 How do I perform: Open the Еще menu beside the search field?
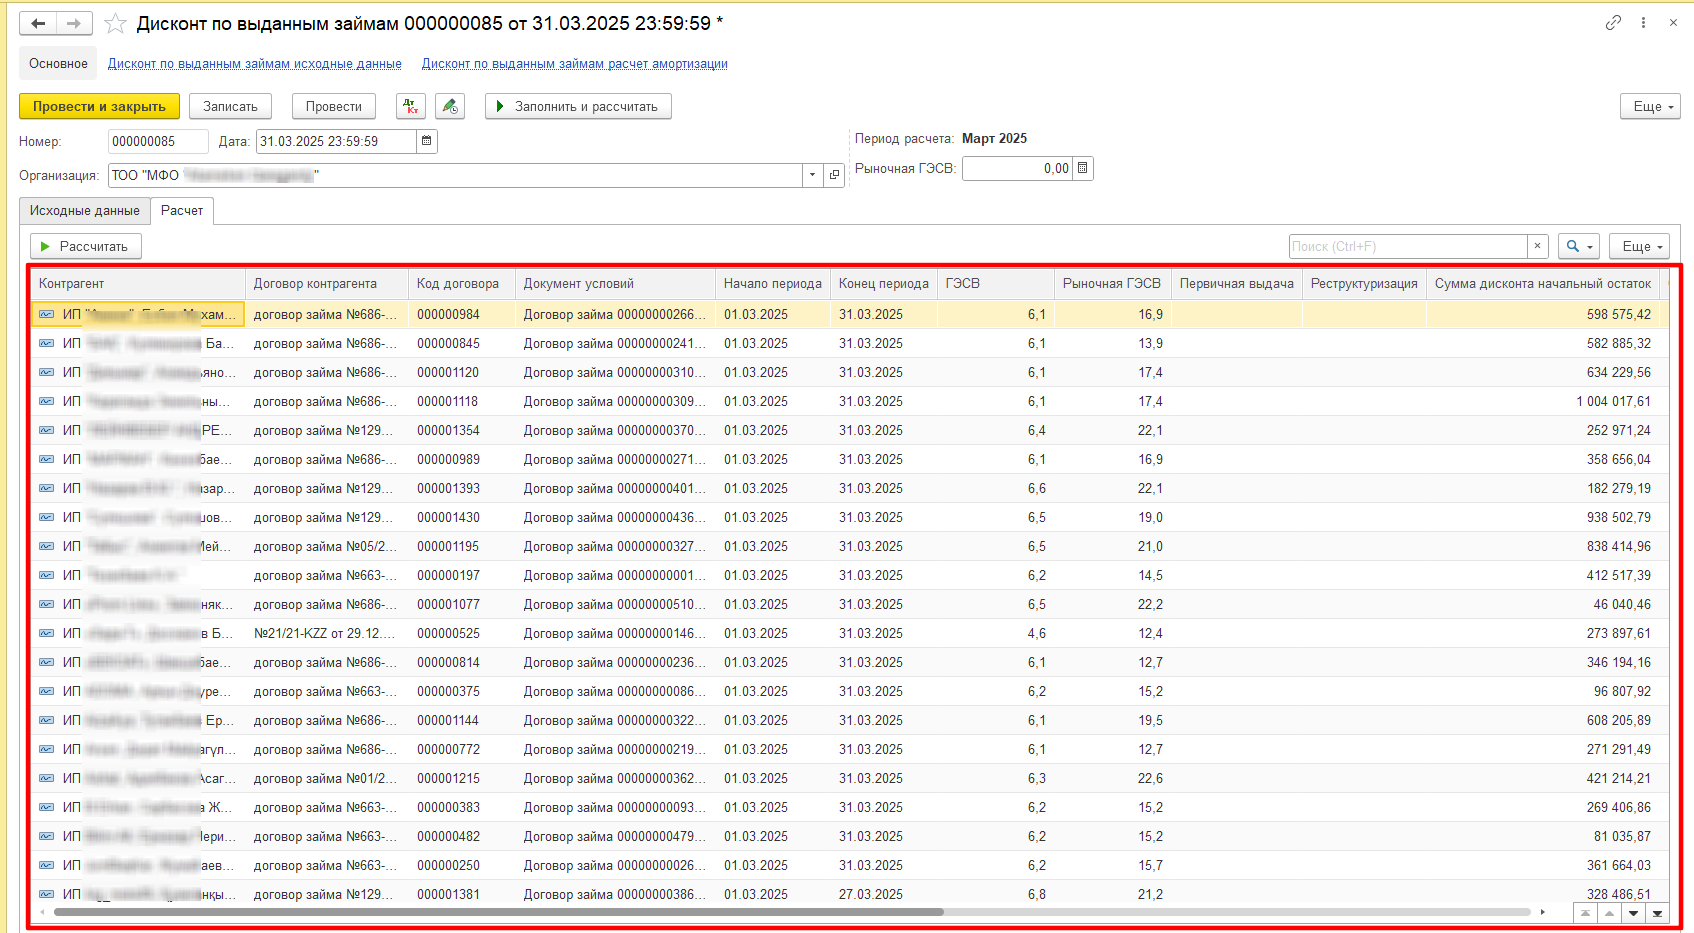pos(1639,246)
